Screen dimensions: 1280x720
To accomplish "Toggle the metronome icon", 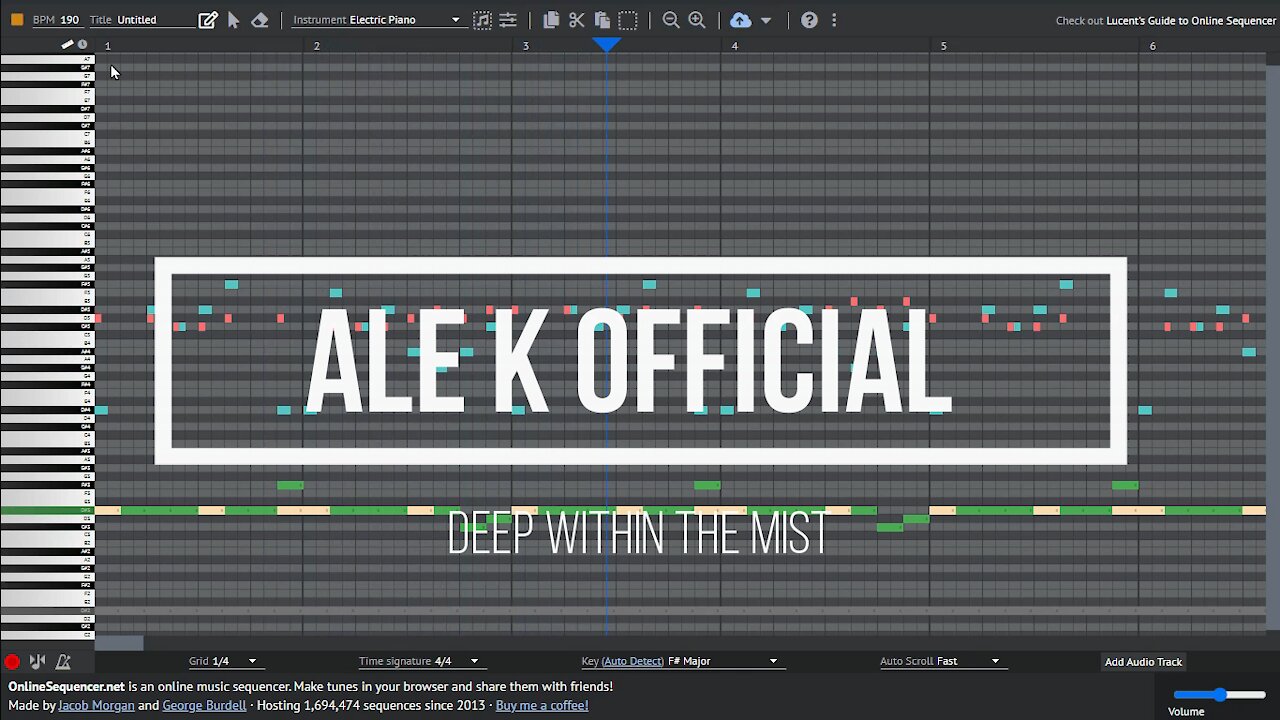I will pyautogui.click(x=63, y=662).
